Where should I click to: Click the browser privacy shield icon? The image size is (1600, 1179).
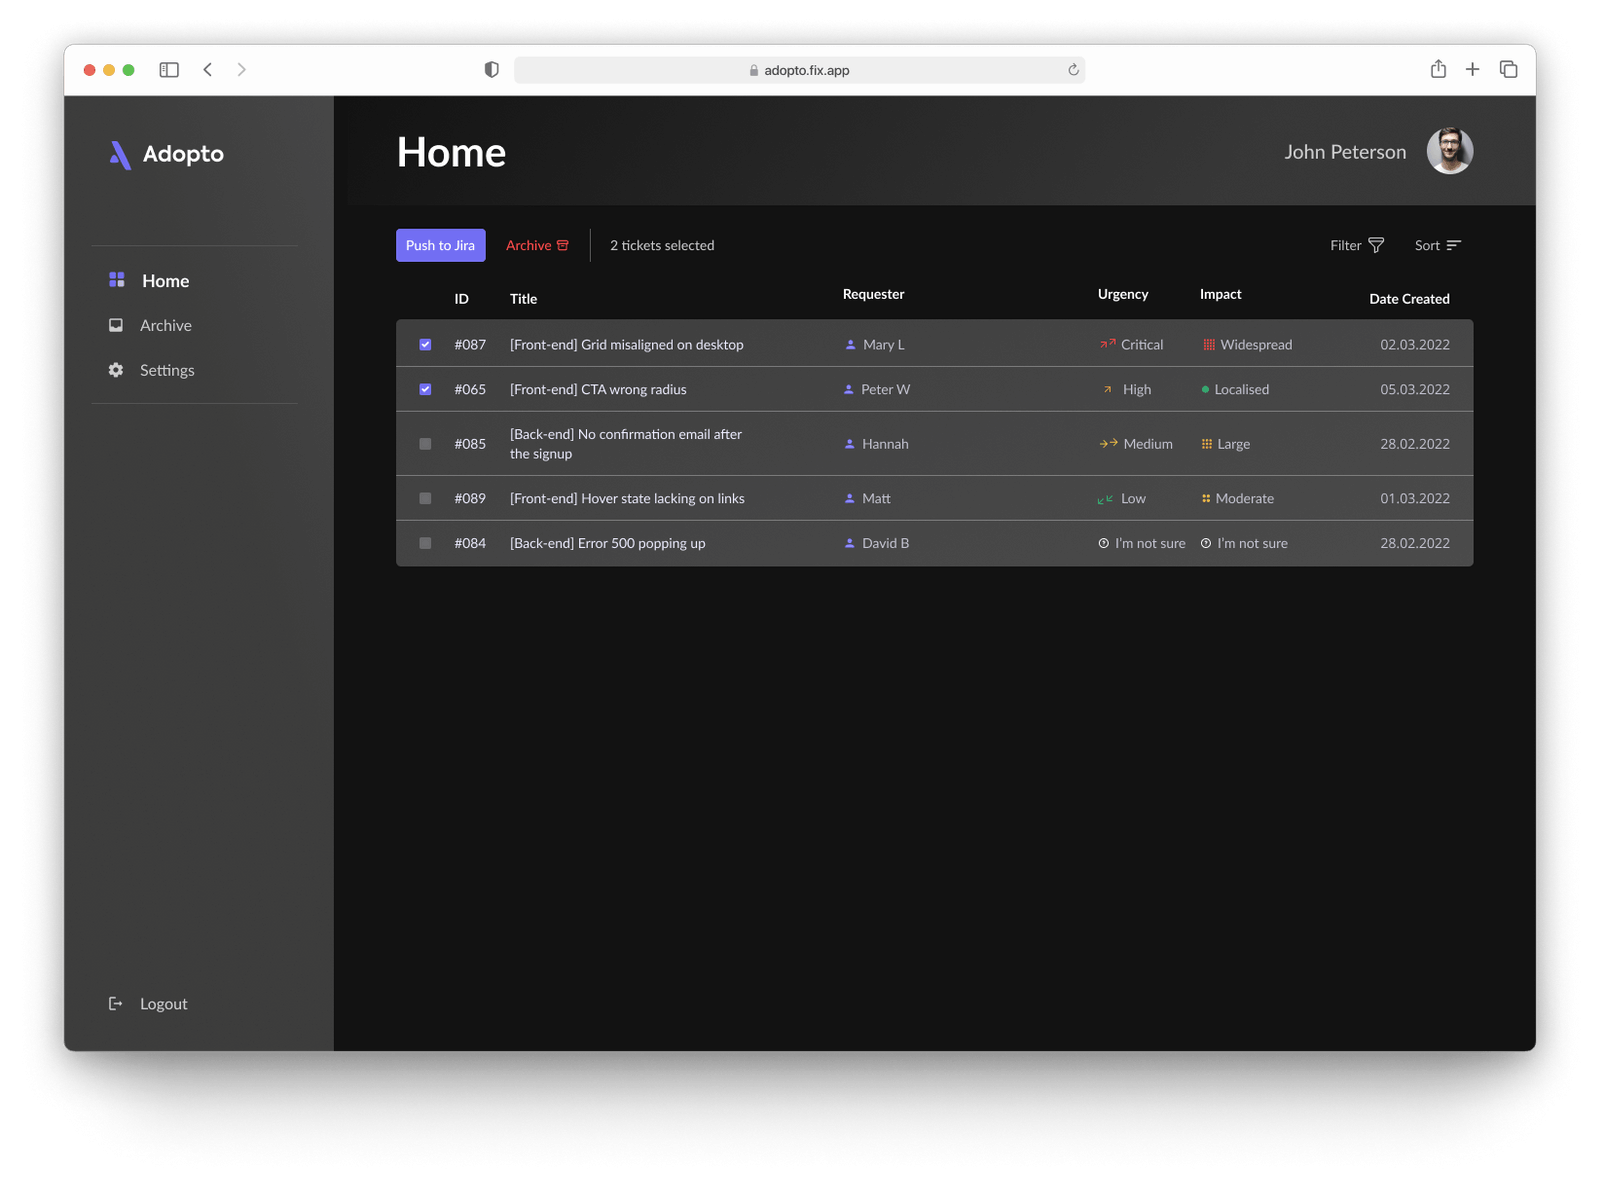491,70
